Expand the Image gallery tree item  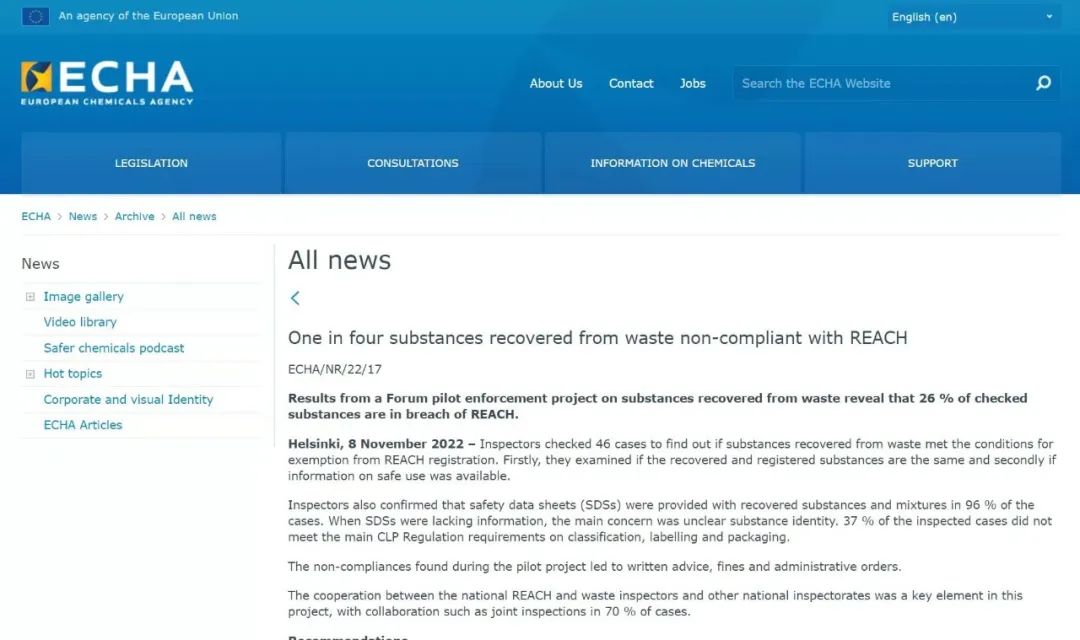[30, 297]
